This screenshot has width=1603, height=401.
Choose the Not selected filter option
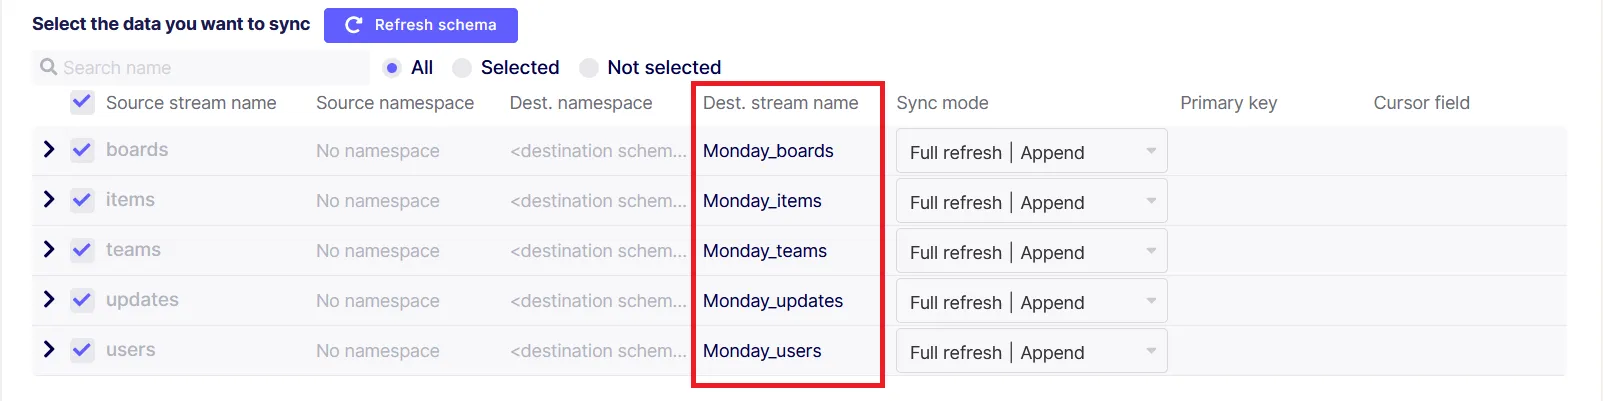pyautogui.click(x=589, y=68)
